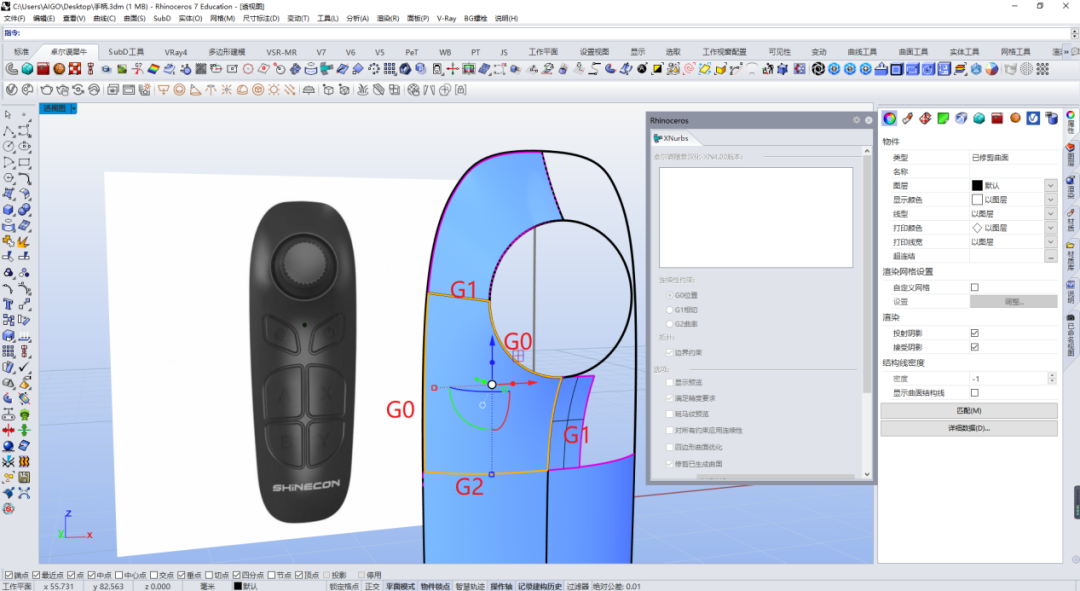This screenshot has height=591, width=1080.
Task: Toggle the 中点 midpoint osnap checkbox
Action: tap(92, 575)
